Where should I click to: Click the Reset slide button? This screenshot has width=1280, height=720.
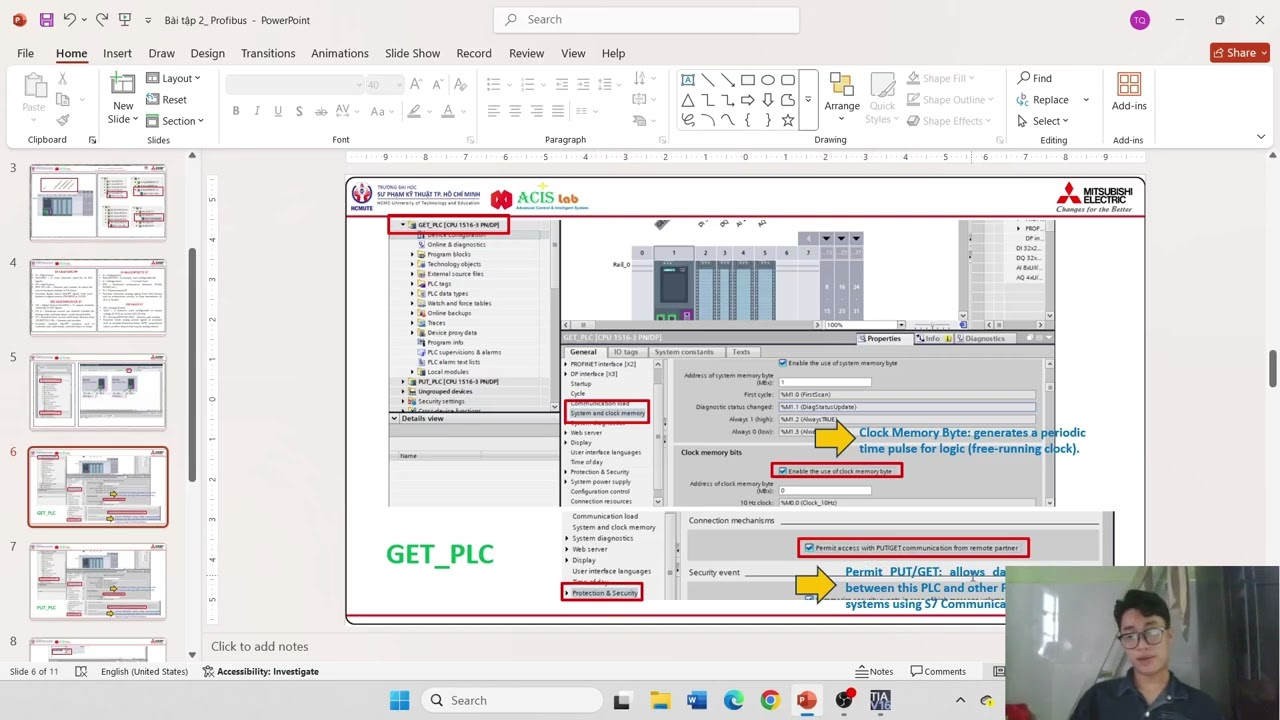click(x=166, y=100)
